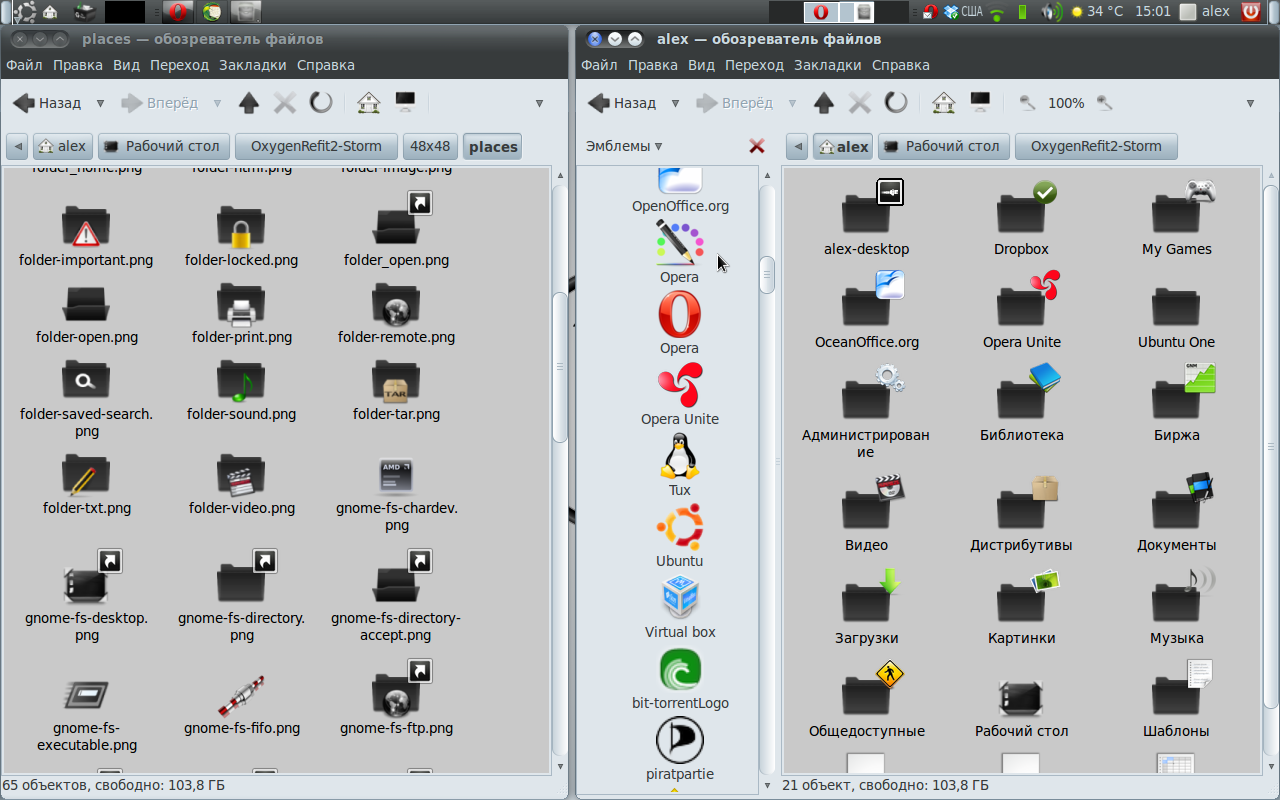Open Справка menu in places window

pos(326,65)
